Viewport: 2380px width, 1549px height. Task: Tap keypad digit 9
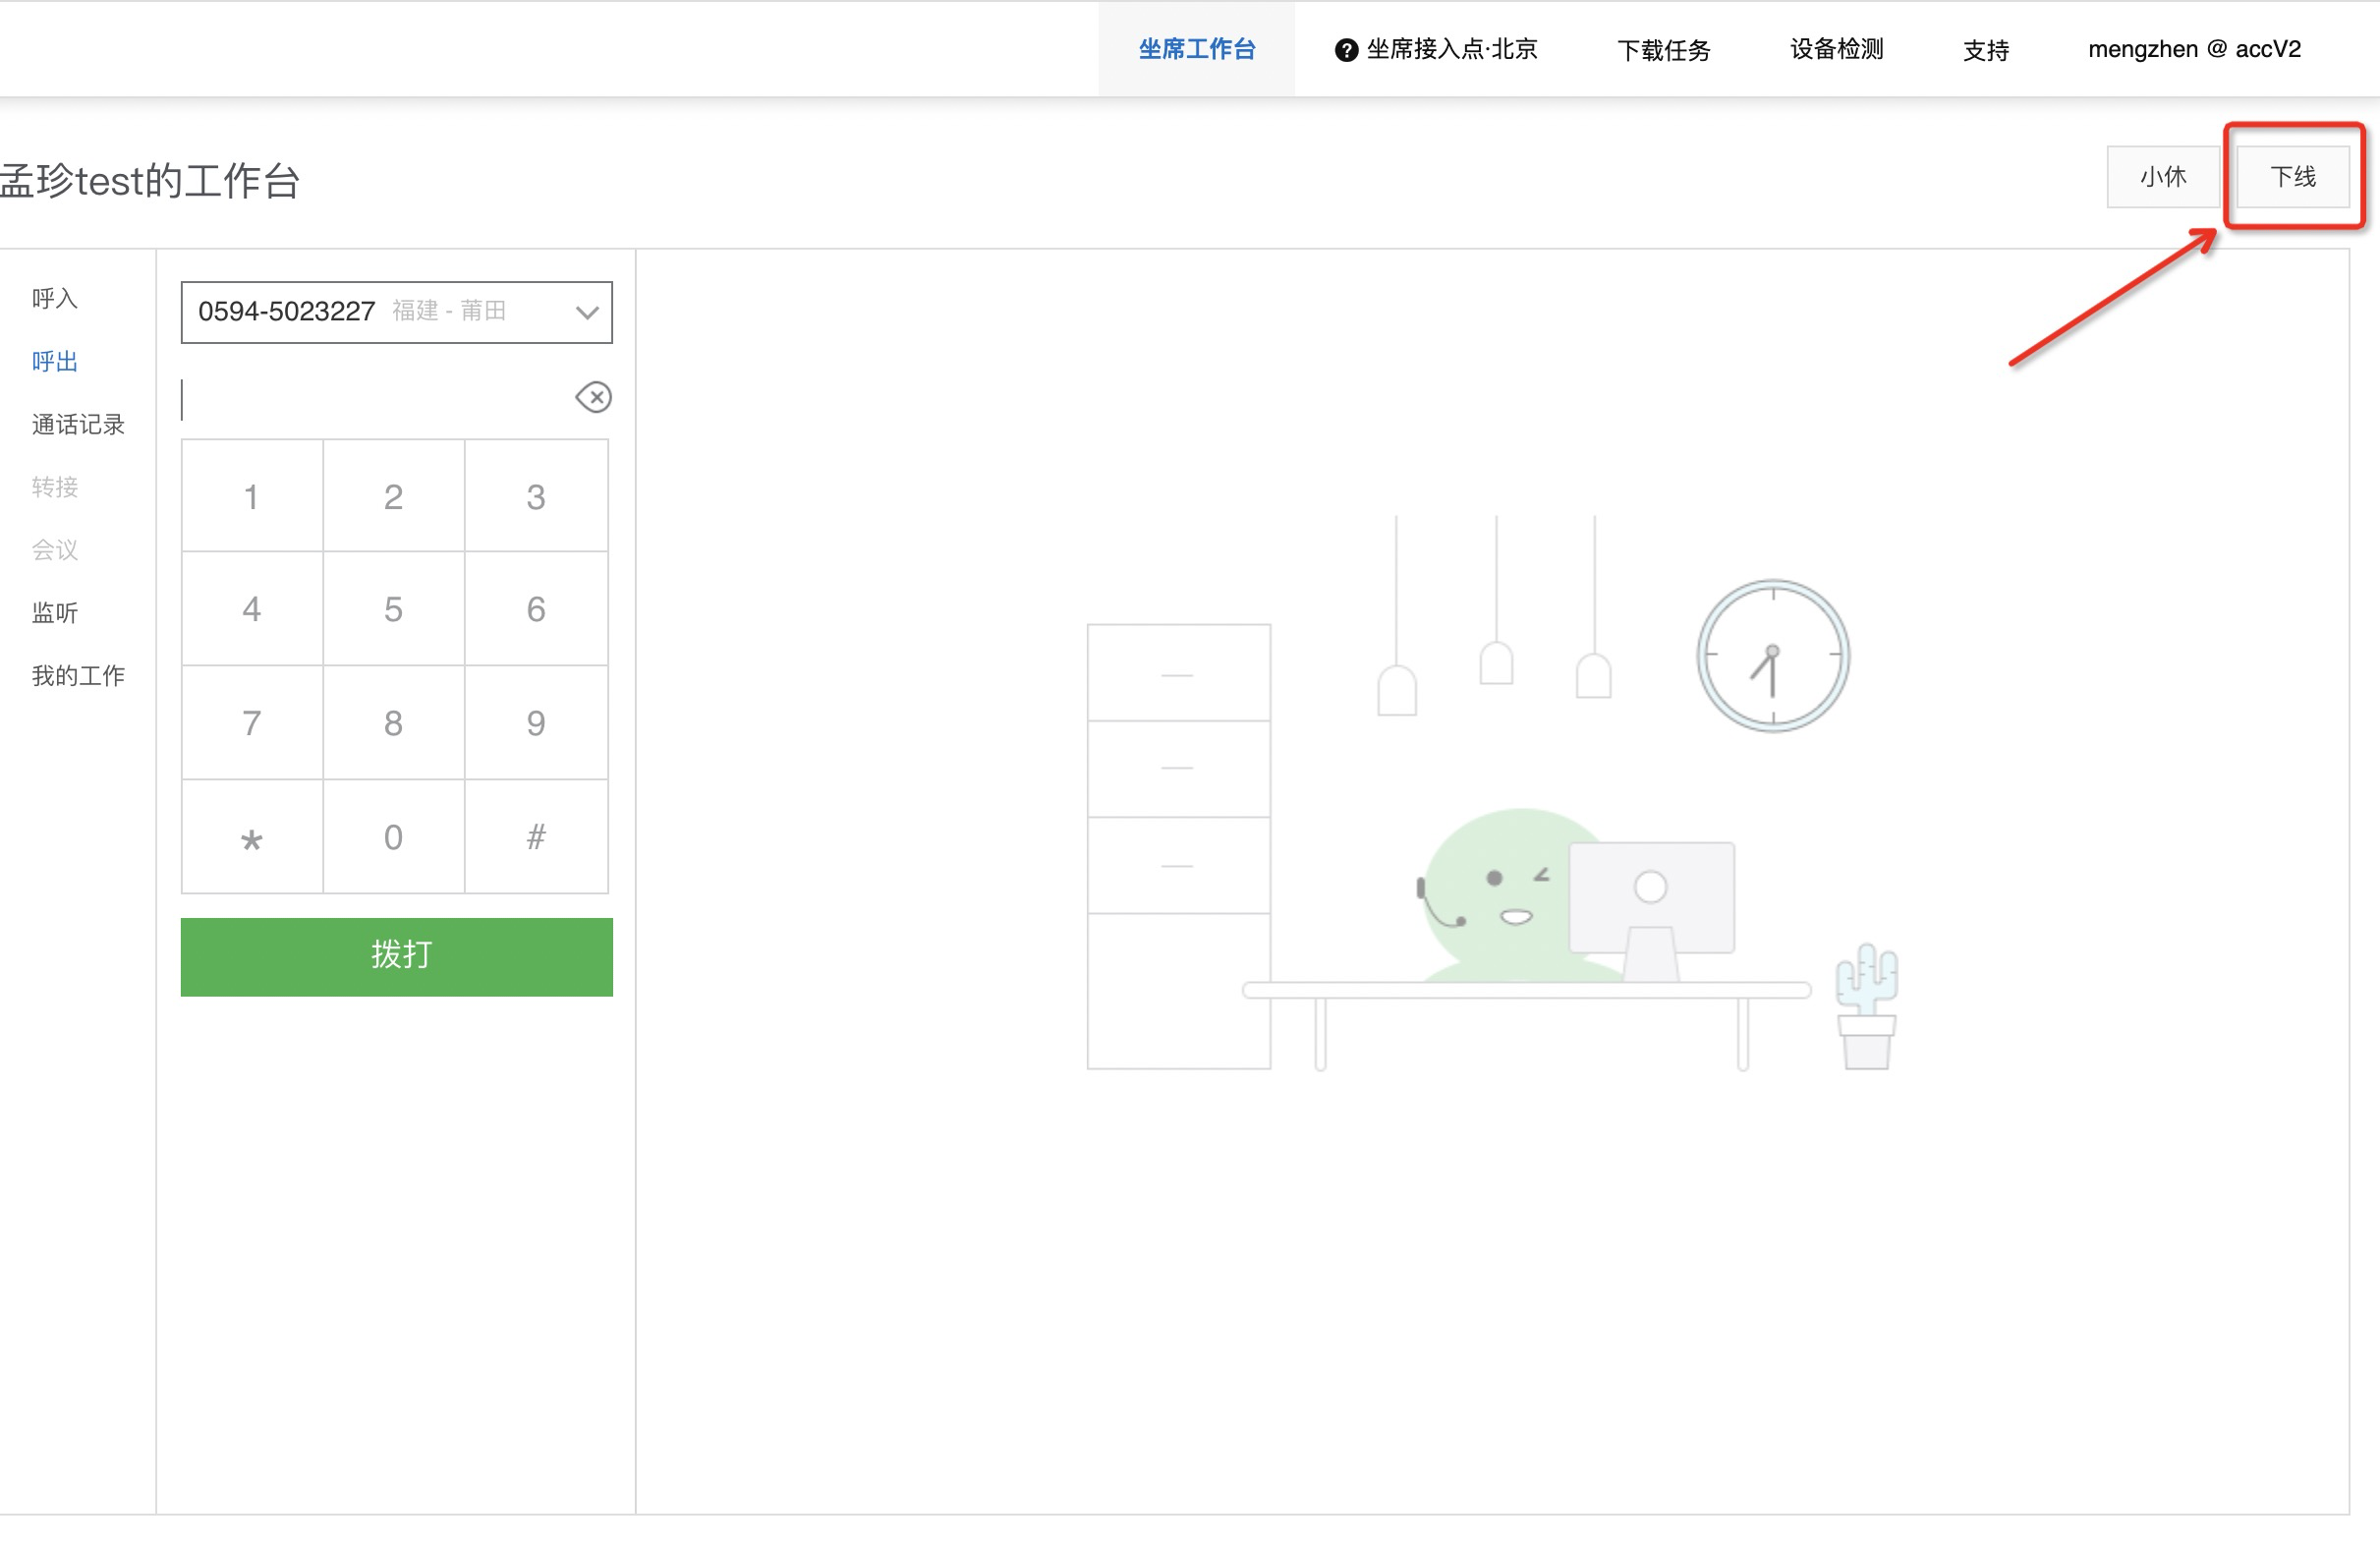536,723
